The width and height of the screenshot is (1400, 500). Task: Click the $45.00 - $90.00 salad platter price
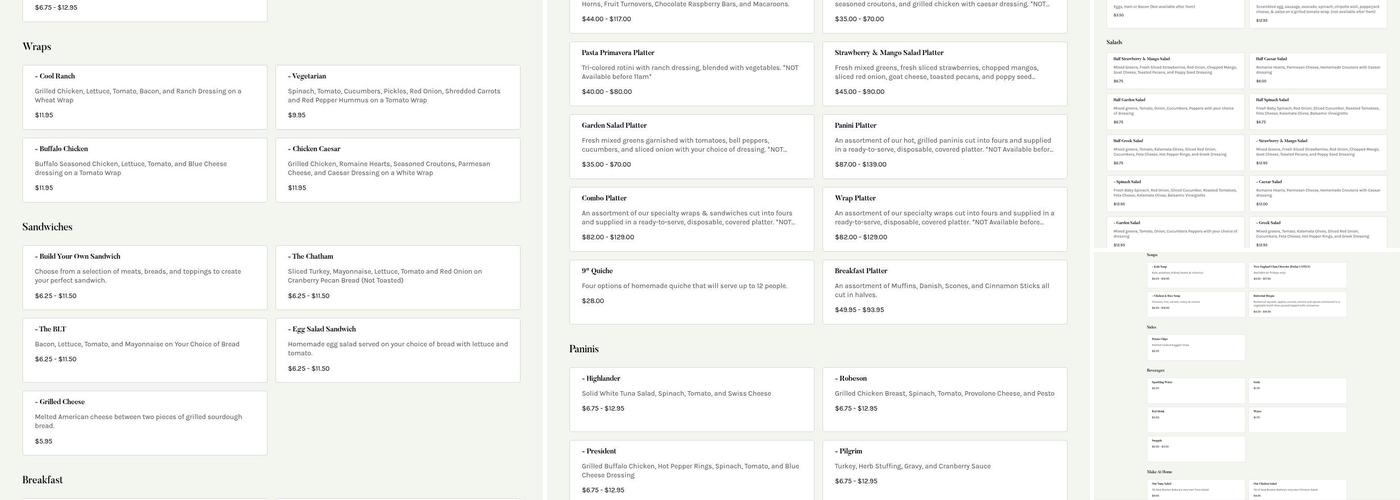pyautogui.click(x=860, y=92)
